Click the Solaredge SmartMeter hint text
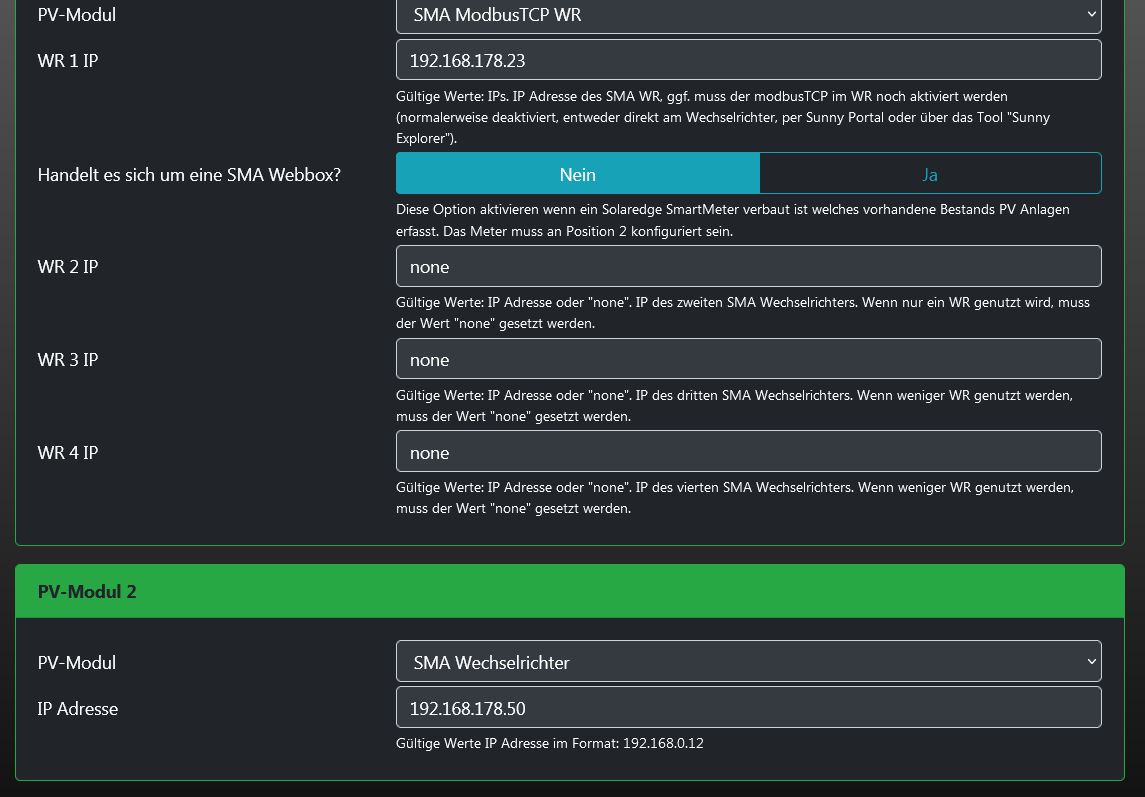1145x797 pixels. 732,220
